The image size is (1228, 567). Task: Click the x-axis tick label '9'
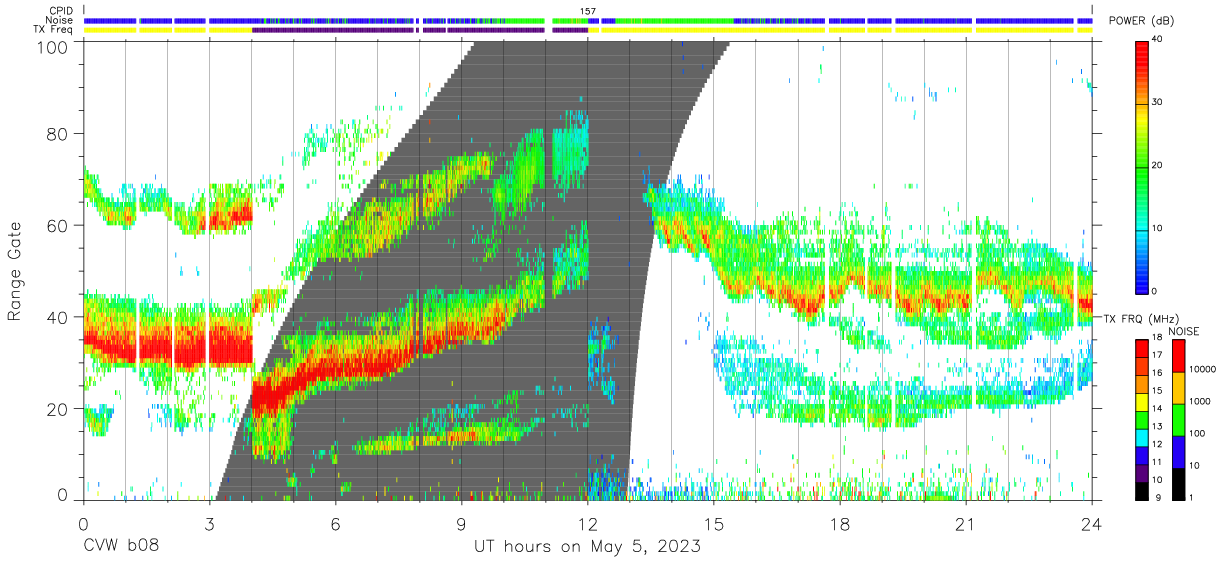tap(462, 523)
